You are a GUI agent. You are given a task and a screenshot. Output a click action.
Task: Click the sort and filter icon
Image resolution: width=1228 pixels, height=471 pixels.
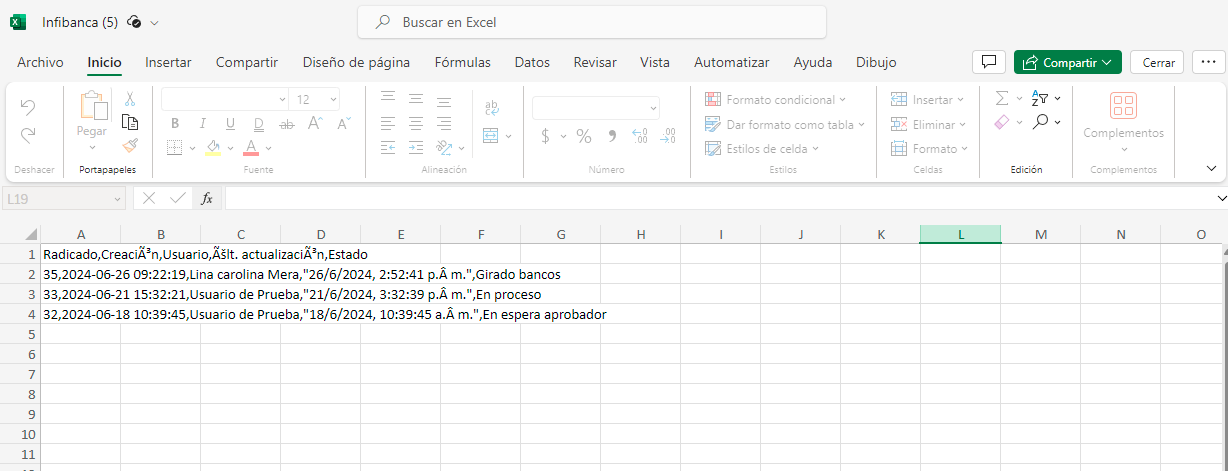(x=1040, y=98)
